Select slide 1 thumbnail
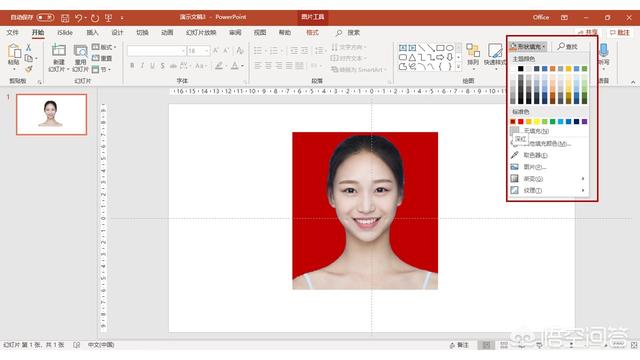The height and width of the screenshot is (360, 640). click(51, 114)
